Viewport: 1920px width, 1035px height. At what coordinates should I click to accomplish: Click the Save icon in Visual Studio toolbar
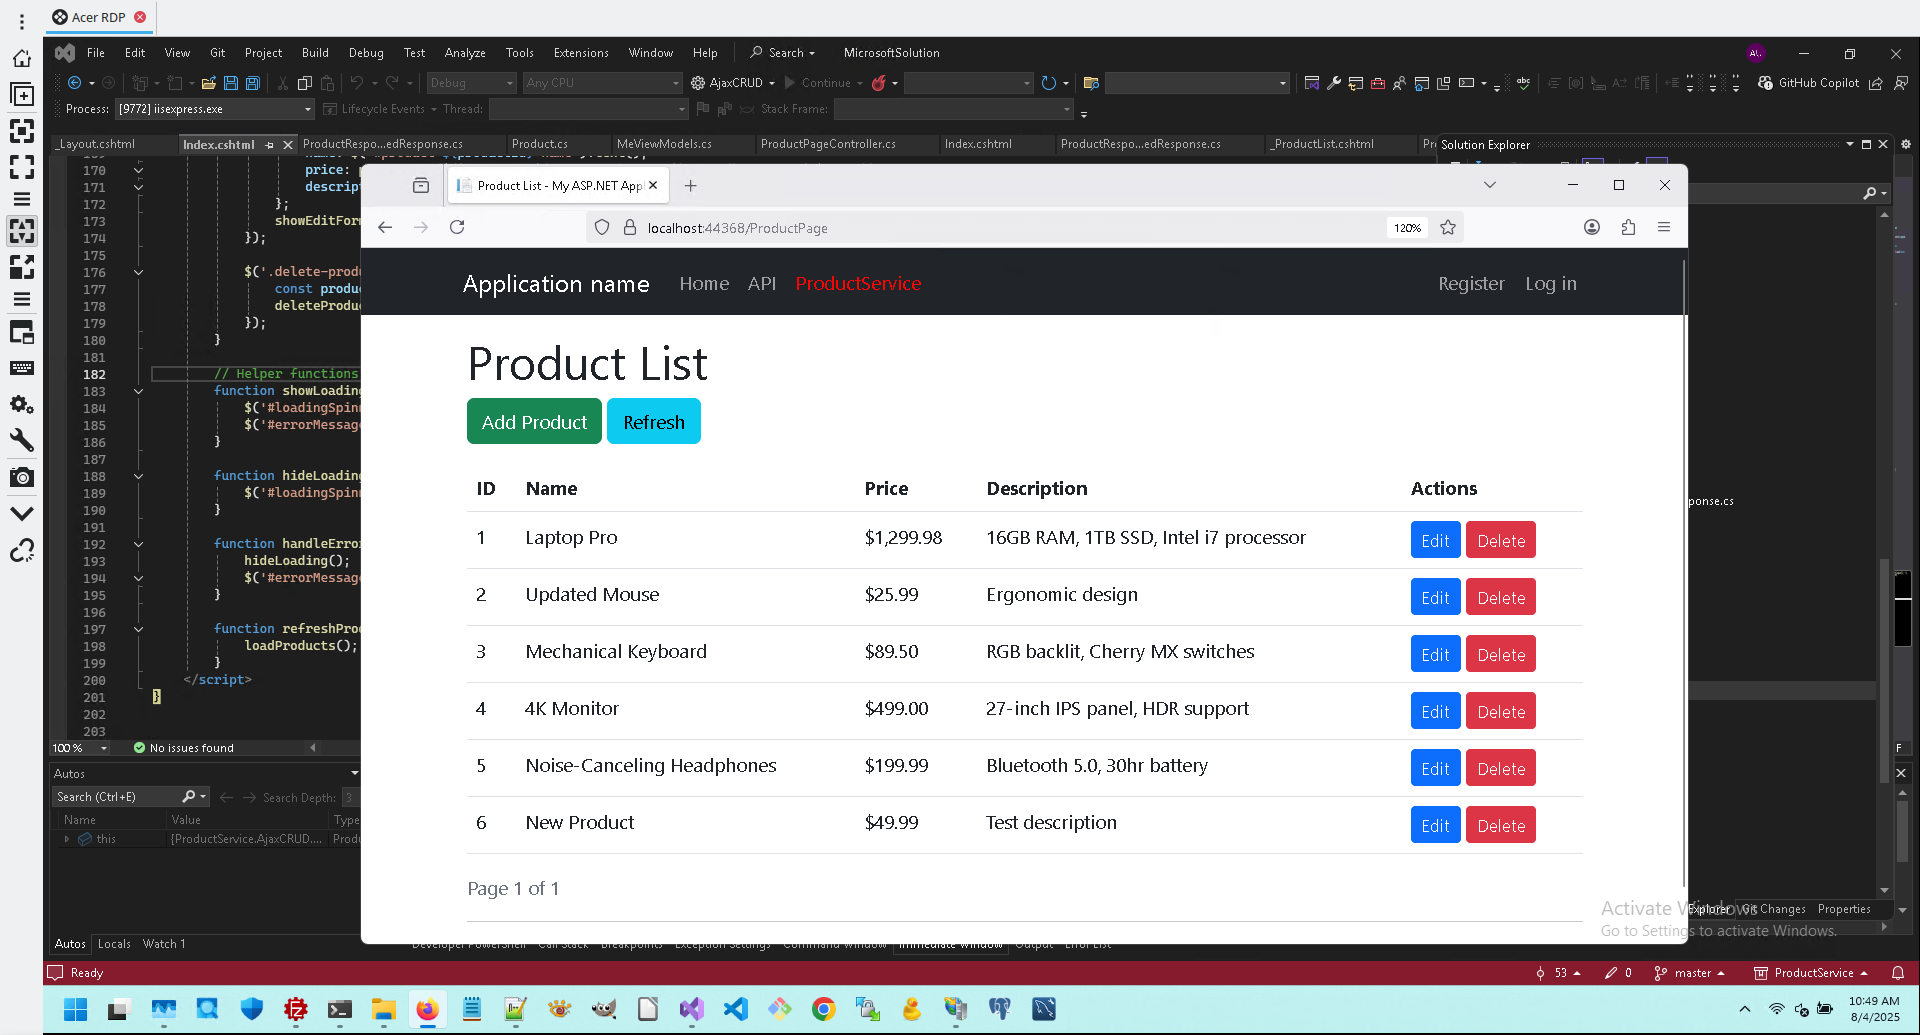pos(231,83)
